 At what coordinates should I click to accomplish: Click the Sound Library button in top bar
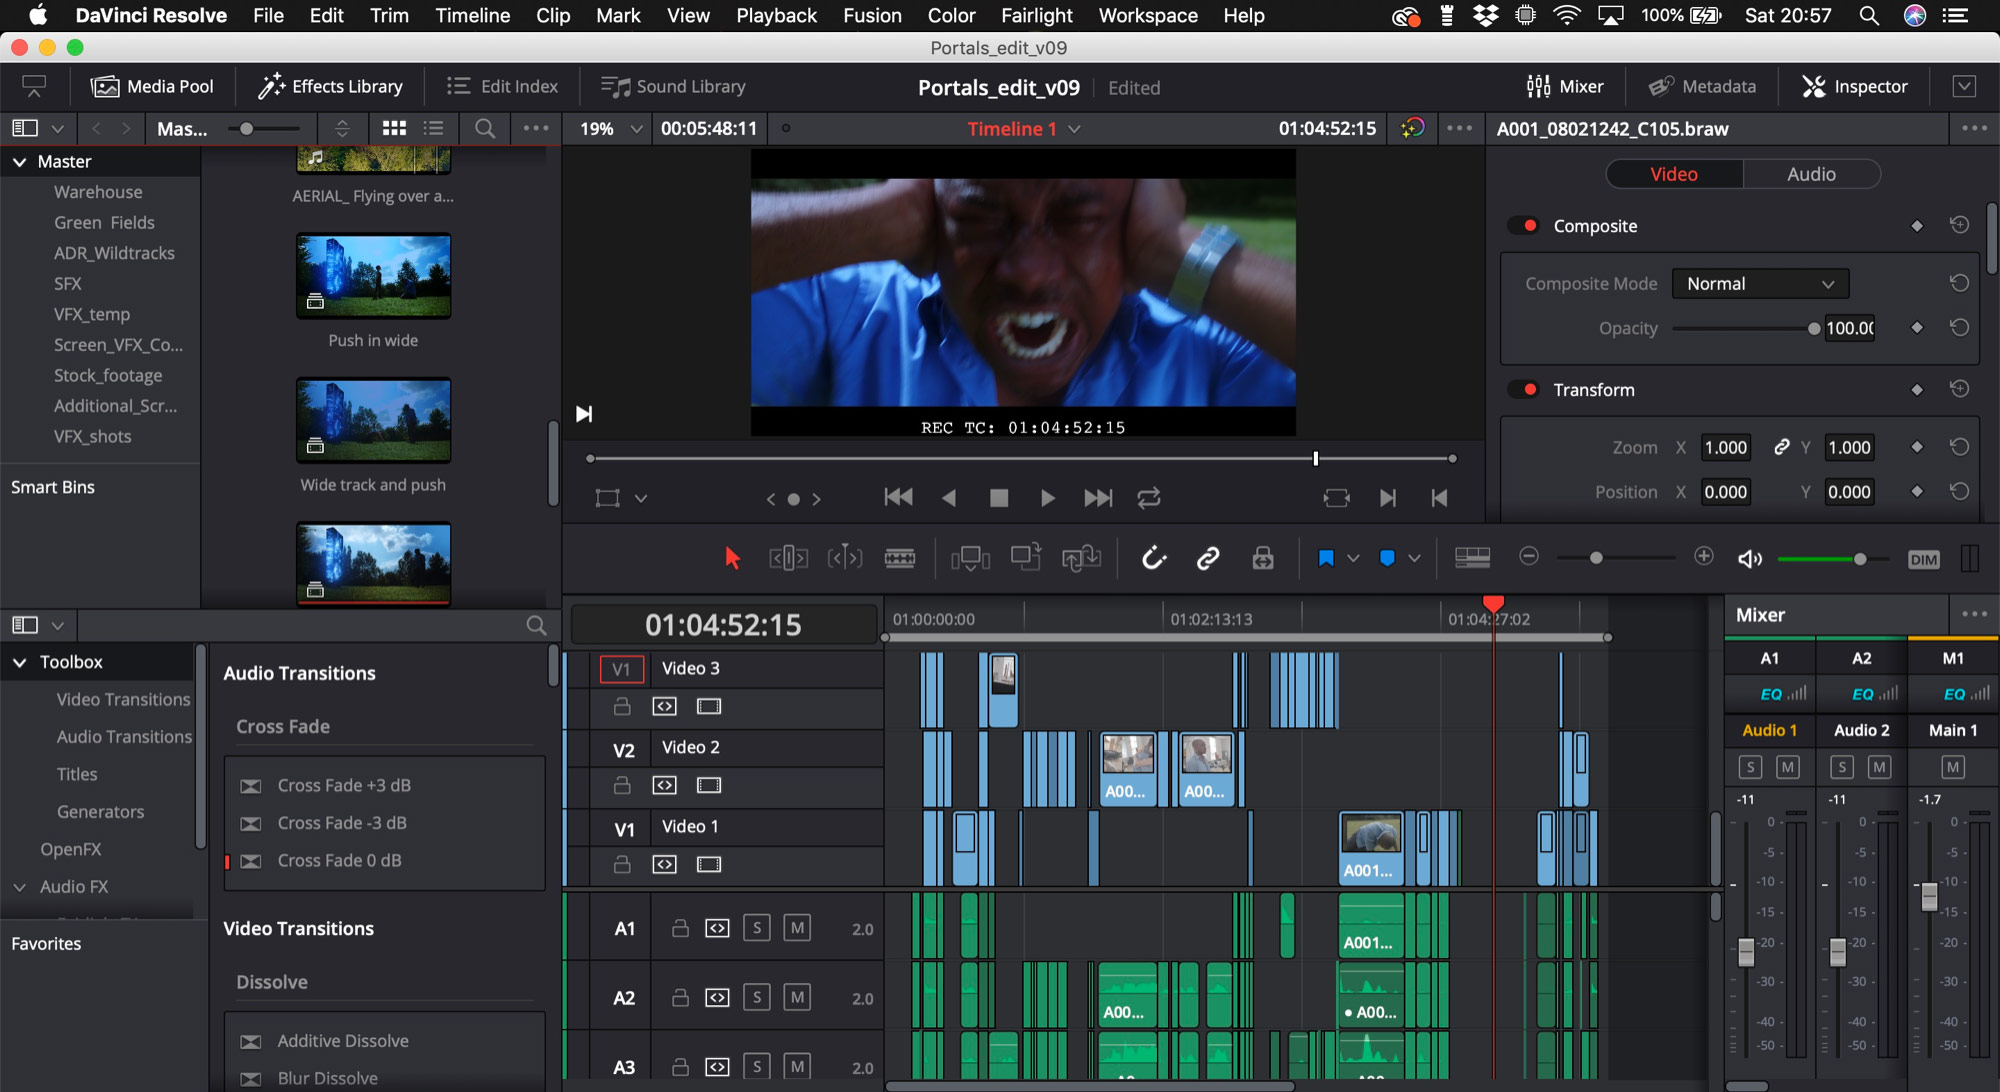[x=676, y=86]
